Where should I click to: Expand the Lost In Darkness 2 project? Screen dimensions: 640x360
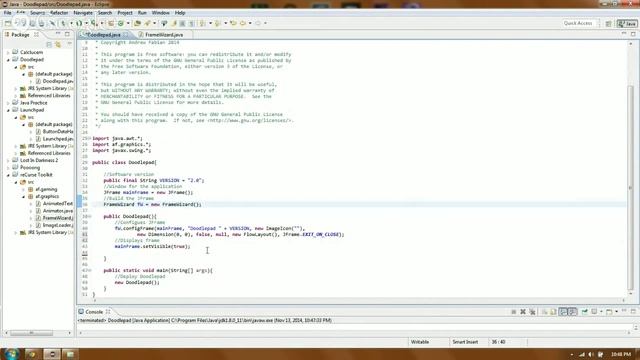(8, 160)
